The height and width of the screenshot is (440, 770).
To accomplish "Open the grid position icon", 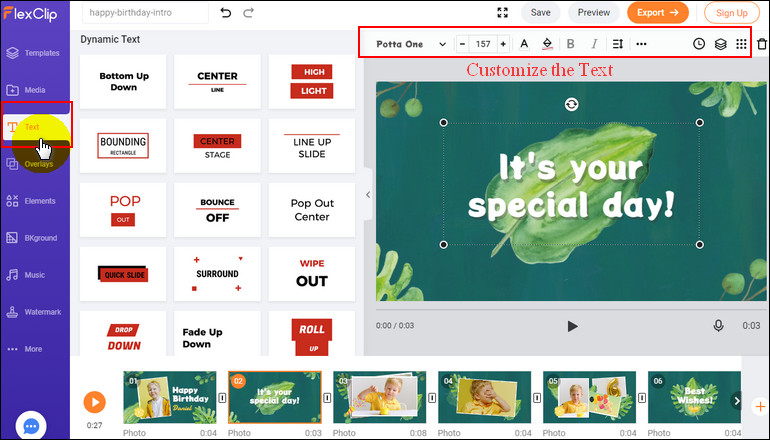I will pos(742,44).
